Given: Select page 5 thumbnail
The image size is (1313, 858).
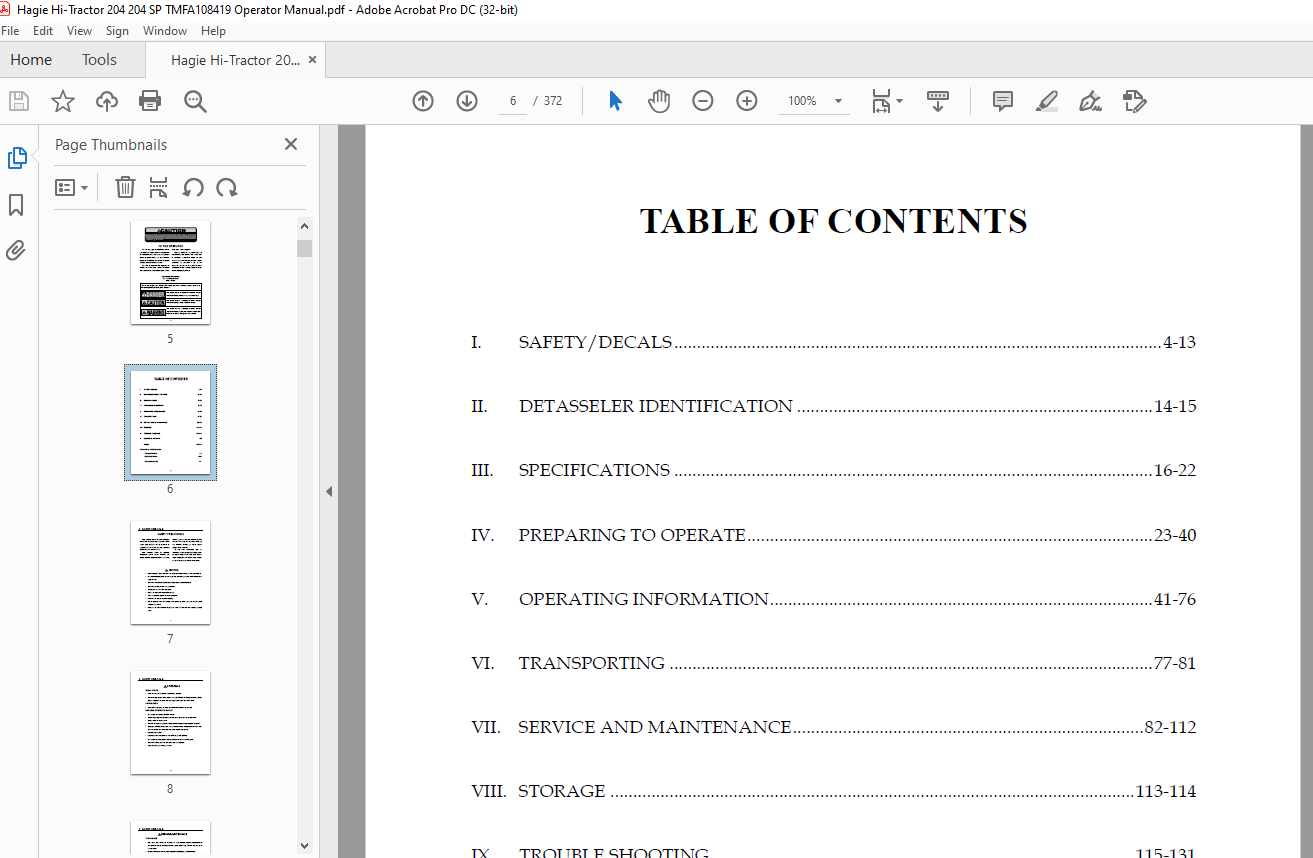Looking at the screenshot, I should coord(170,273).
